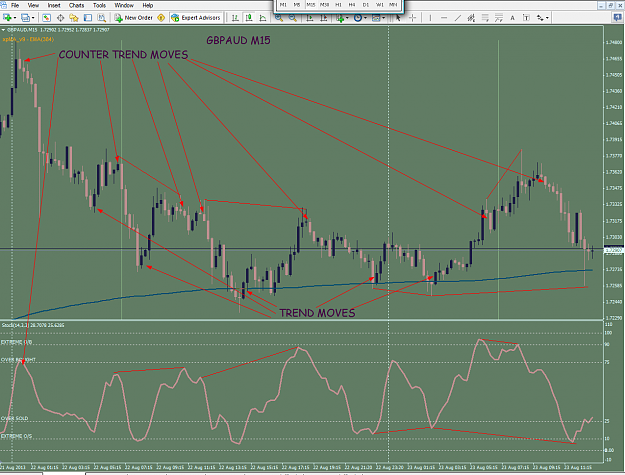Switch timeframe to H4

click(352, 5)
